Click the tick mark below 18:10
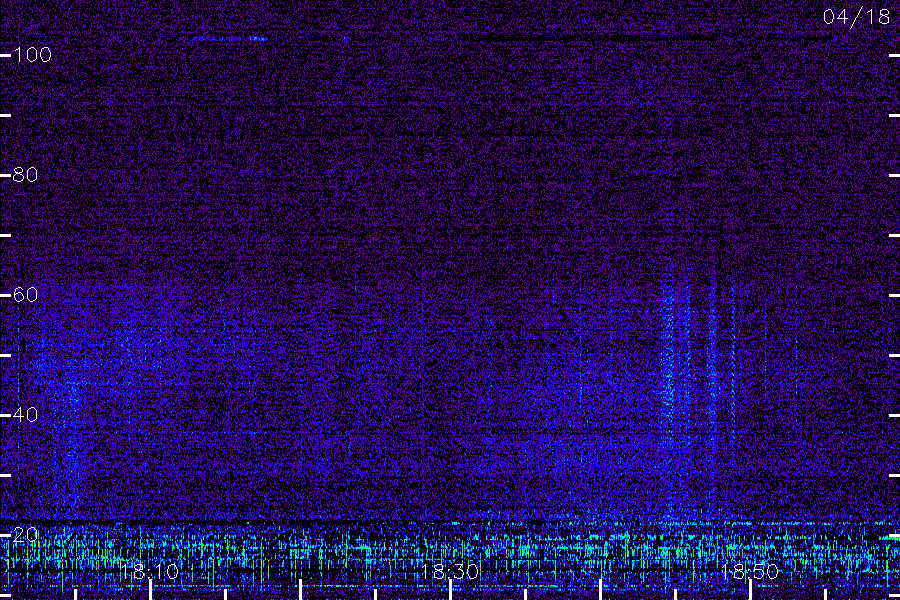Viewport: 900px width, 600px height. (x=150, y=590)
